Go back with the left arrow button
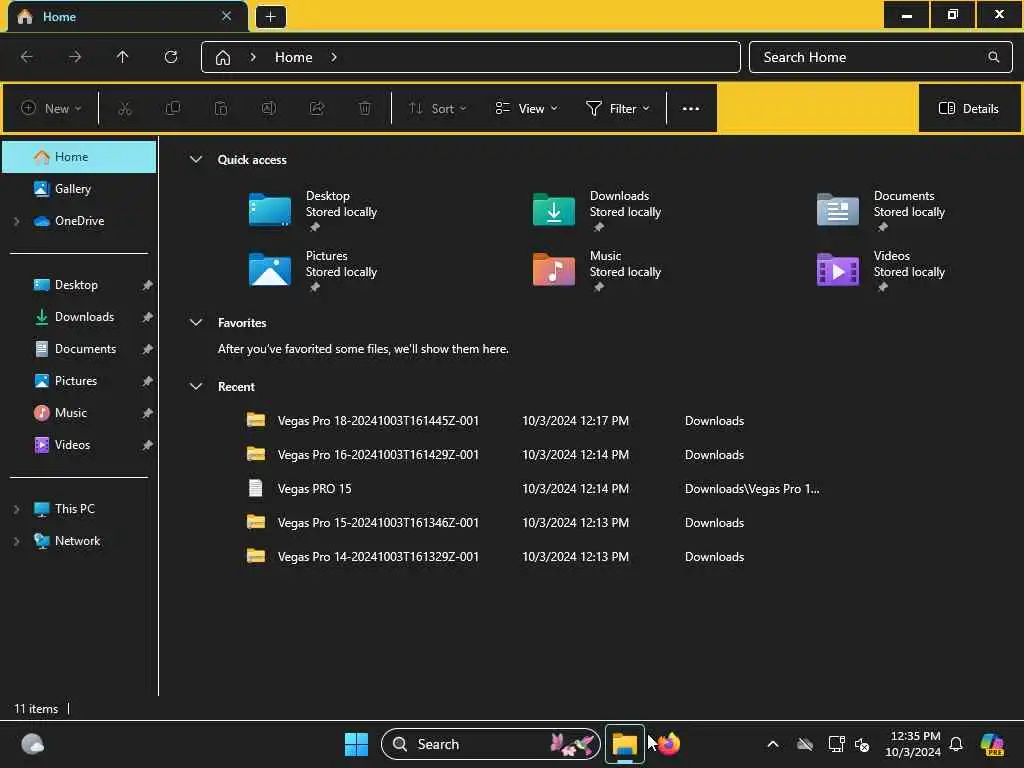 (27, 57)
